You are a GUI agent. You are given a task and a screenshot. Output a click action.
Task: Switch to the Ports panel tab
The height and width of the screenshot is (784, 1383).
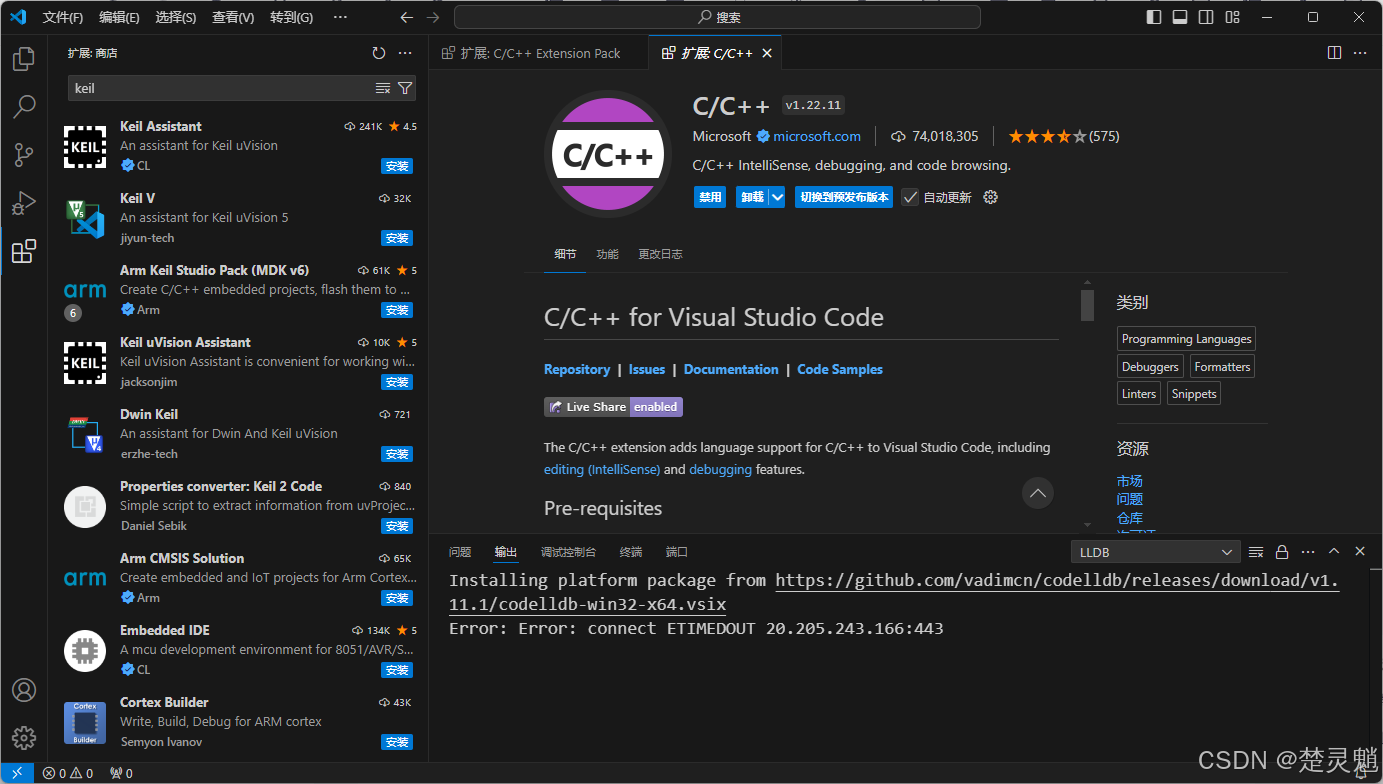click(x=677, y=552)
